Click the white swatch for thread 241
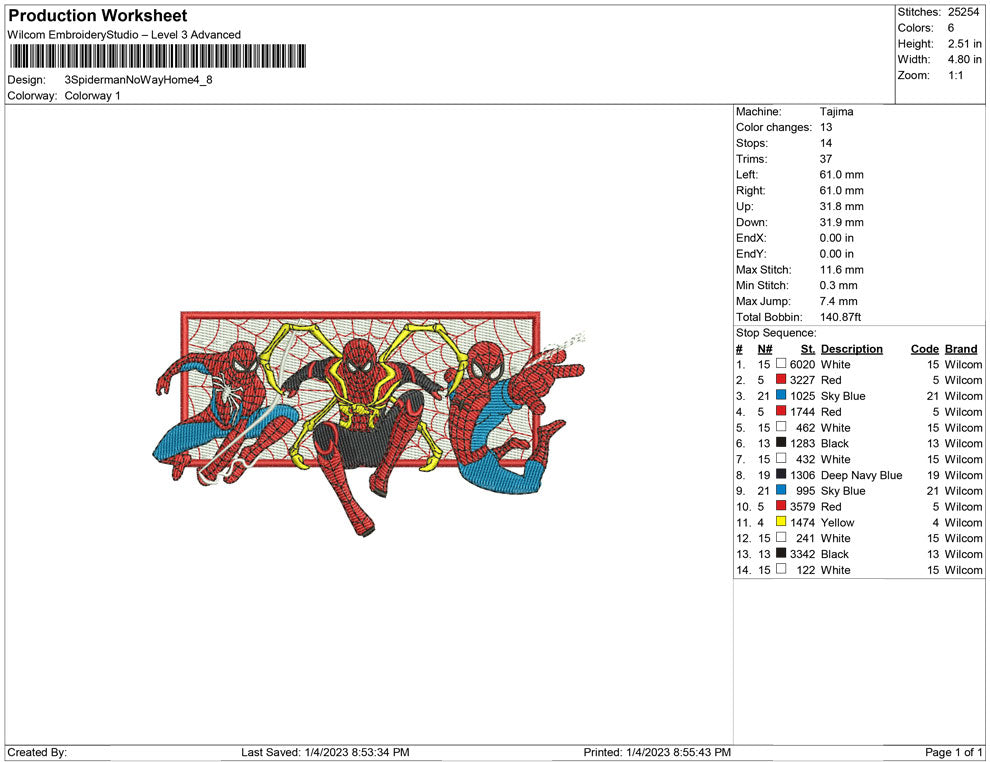This screenshot has height=762, width=990. click(781, 537)
